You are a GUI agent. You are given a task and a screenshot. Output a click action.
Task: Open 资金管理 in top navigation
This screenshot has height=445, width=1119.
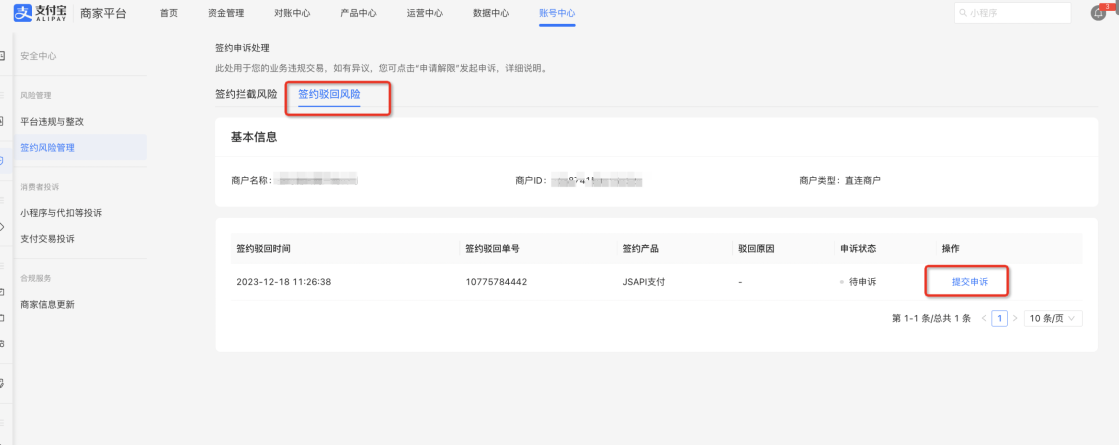coord(226,14)
